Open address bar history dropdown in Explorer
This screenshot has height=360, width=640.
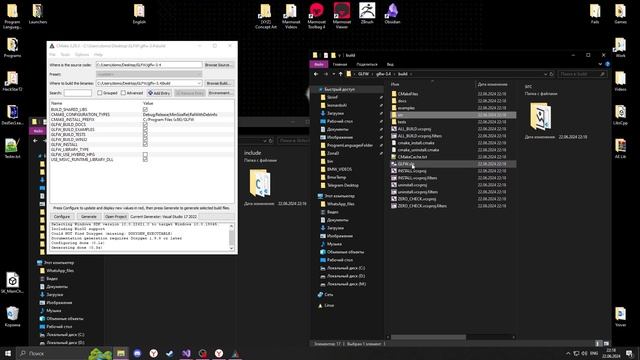pyautogui.click(x=545, y=74)
